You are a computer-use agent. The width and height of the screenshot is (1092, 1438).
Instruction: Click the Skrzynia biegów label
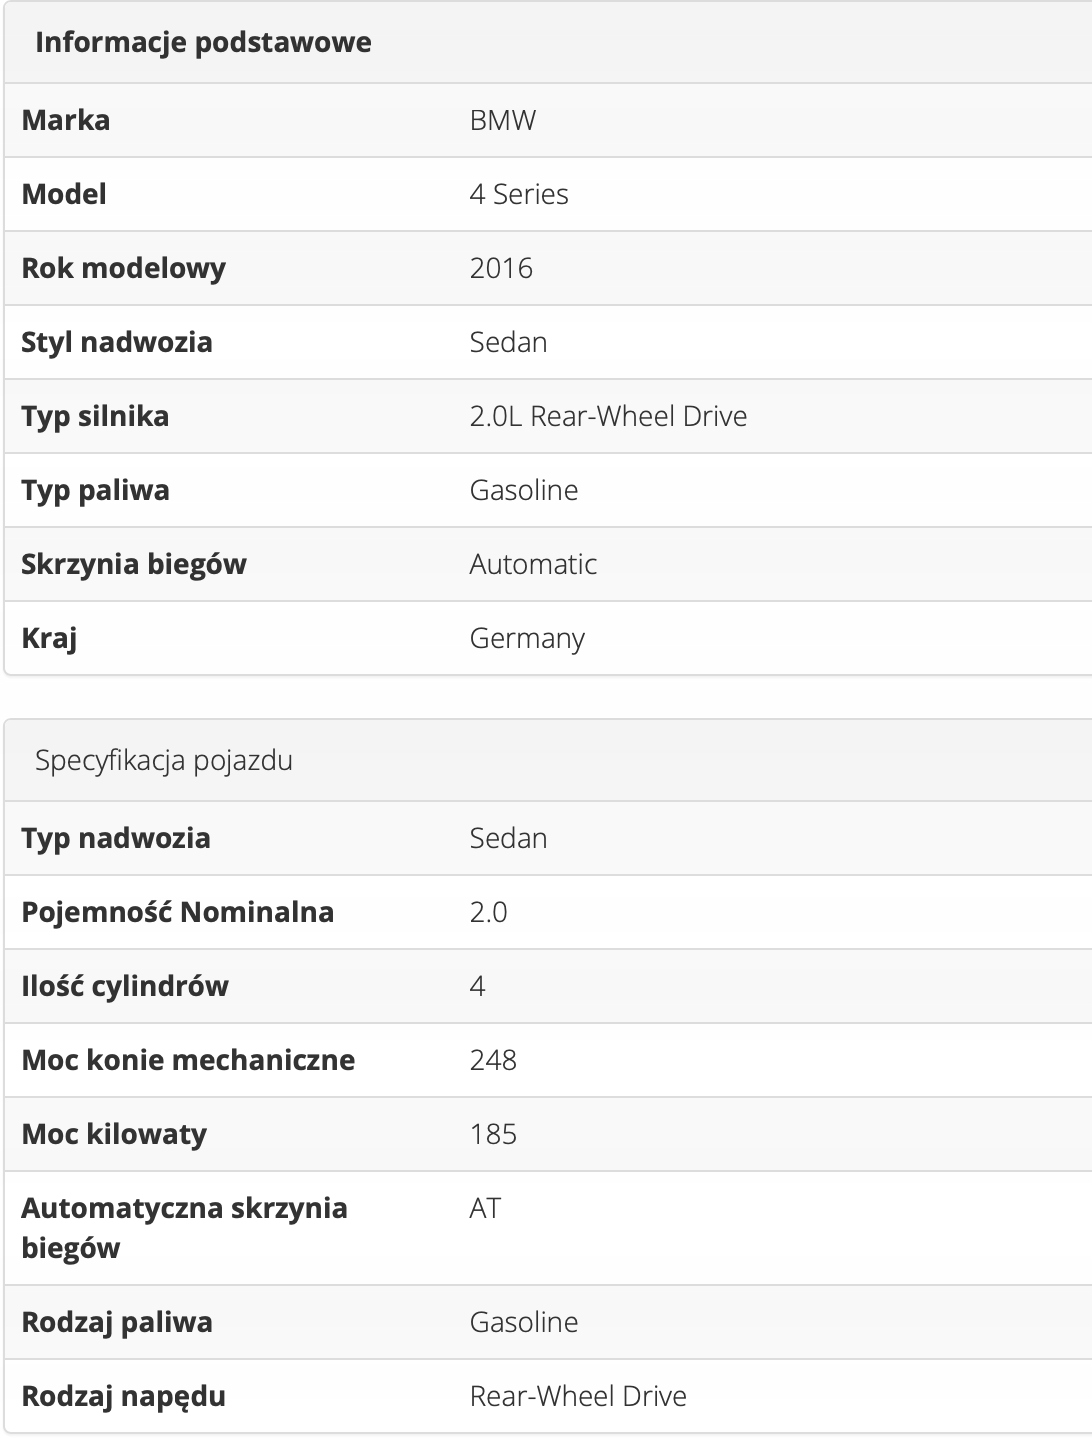[134, 565]
